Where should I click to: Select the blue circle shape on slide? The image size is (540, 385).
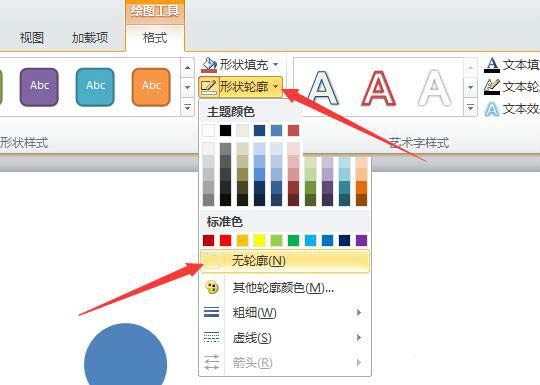pyautogui.click(x=125, y=355)
